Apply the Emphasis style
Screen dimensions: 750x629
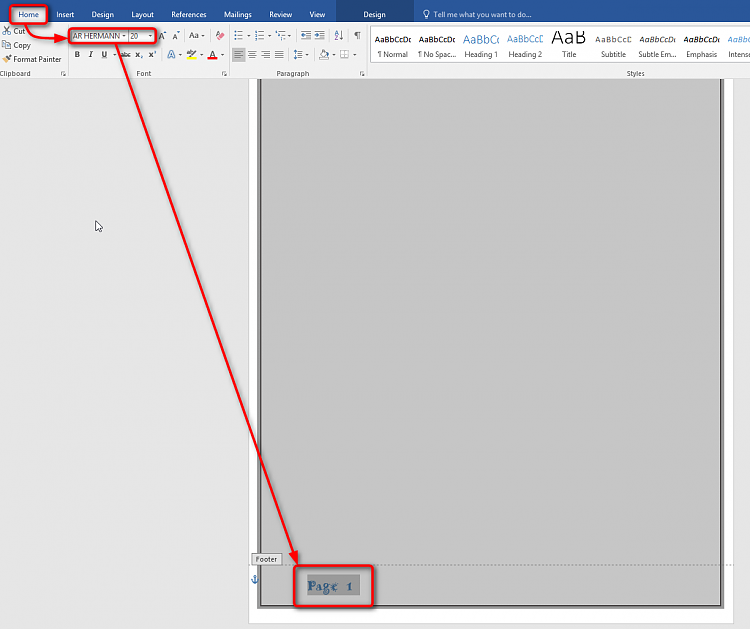[x=701, y=46]
